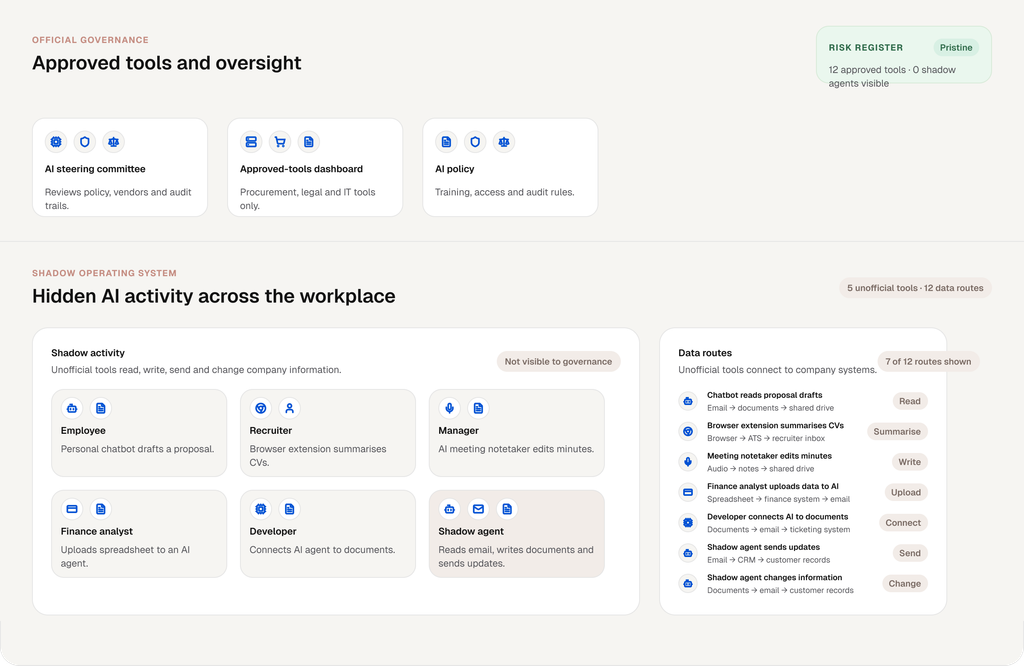Click the document icon in Finance analyst card
Image resolution: width=1024 pixels, height=666 pixels.
point(101,509)
